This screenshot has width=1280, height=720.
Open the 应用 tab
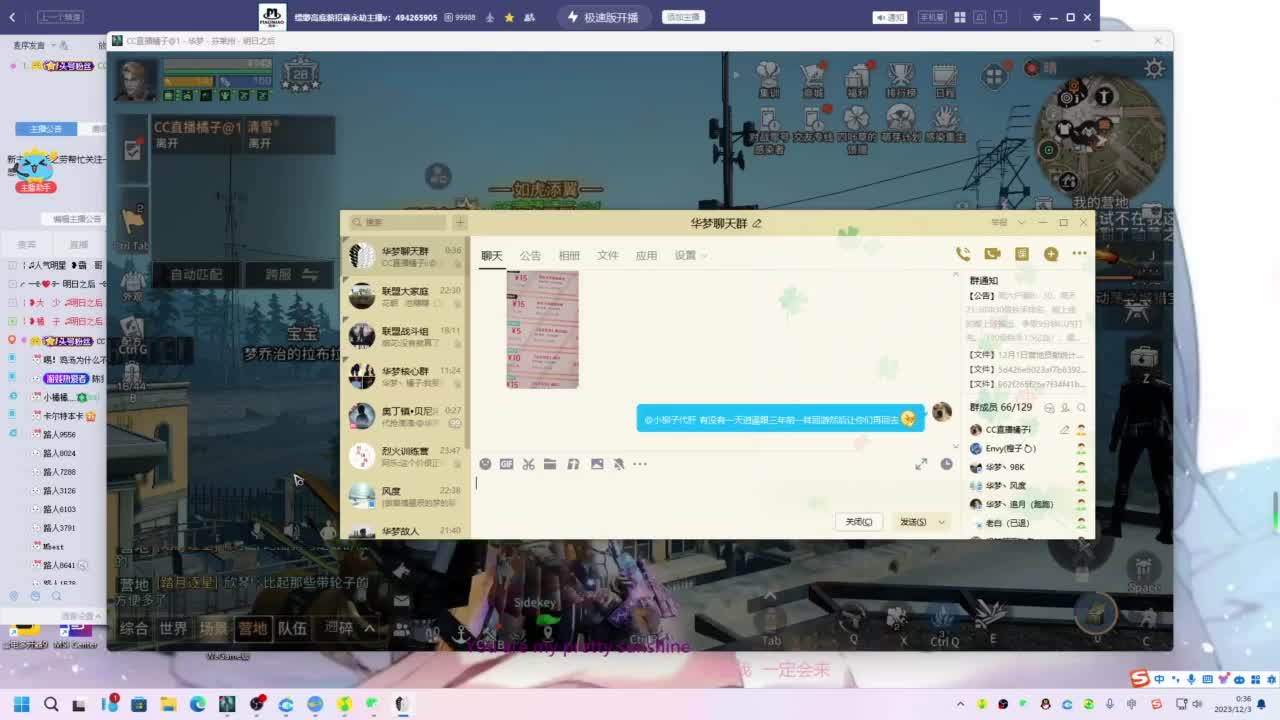pos(646,256)
